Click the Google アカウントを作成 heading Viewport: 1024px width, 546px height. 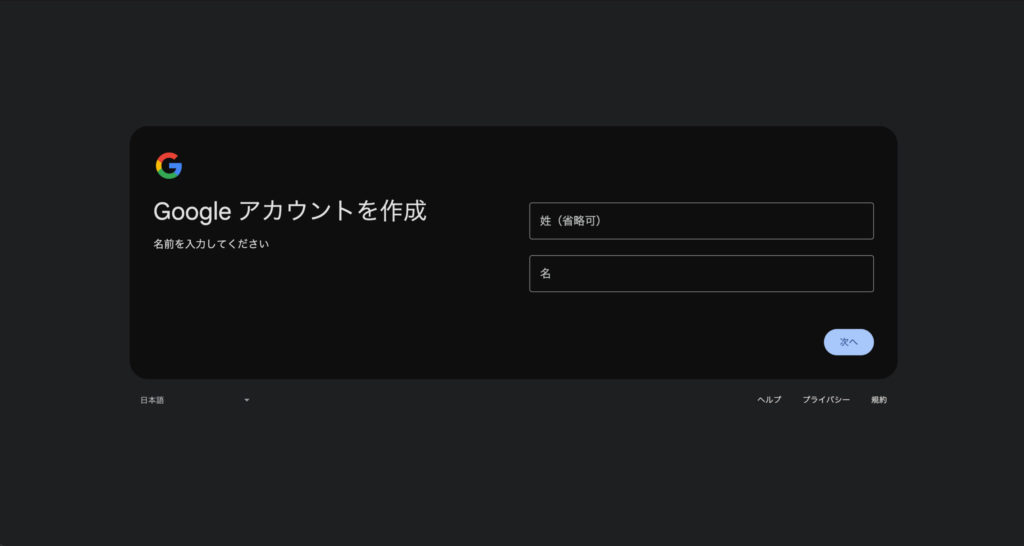290,211
